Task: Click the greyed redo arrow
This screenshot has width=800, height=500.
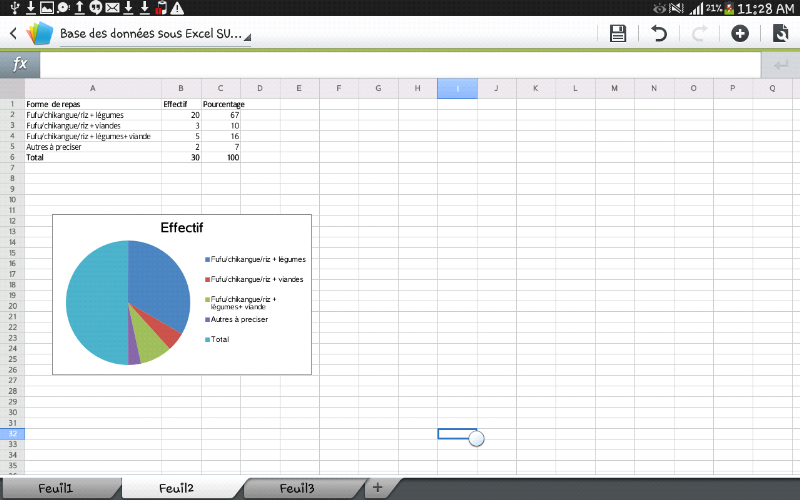Action: (x=699, y=34)
